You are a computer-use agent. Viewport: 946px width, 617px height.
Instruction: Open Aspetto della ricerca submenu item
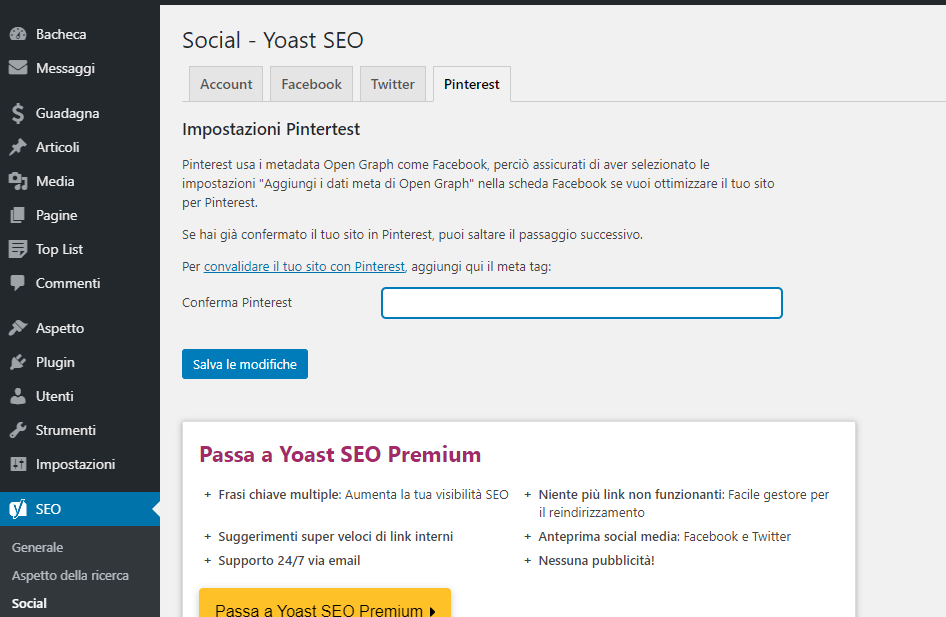[70, 575]
